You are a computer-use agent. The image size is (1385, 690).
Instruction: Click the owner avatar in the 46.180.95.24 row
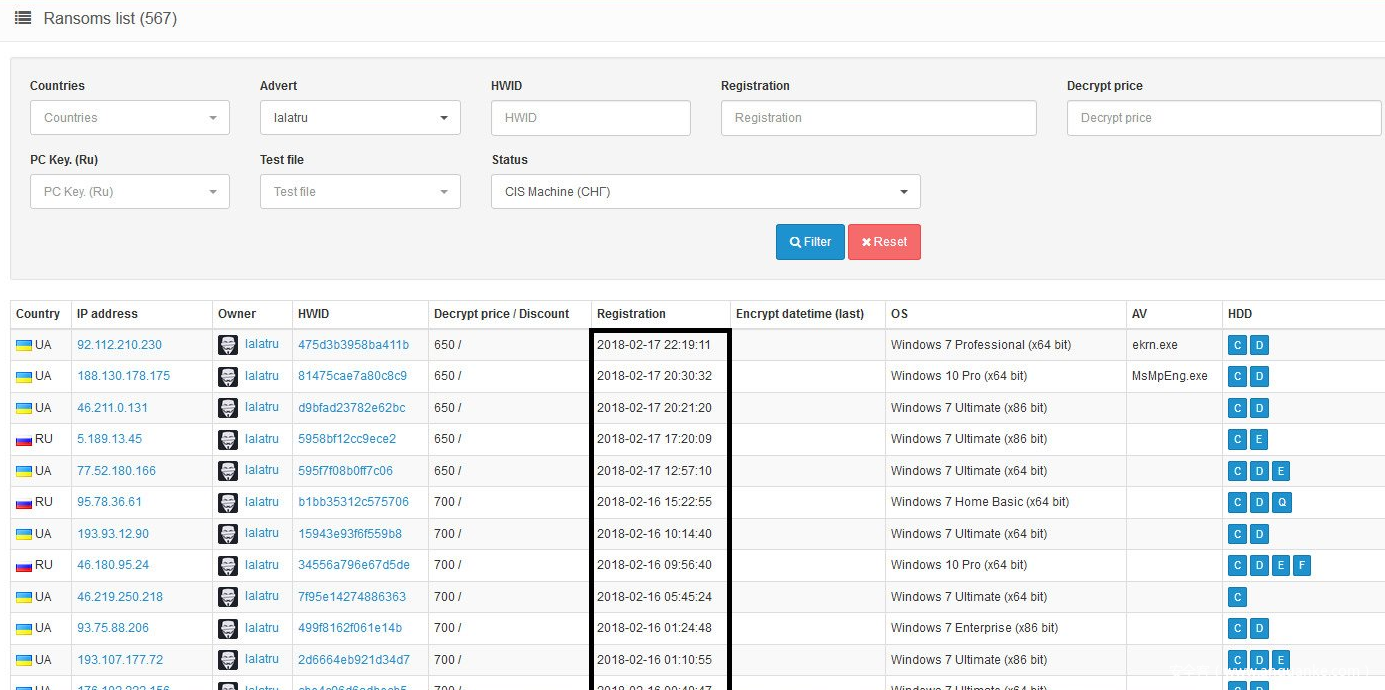(228, 566)
